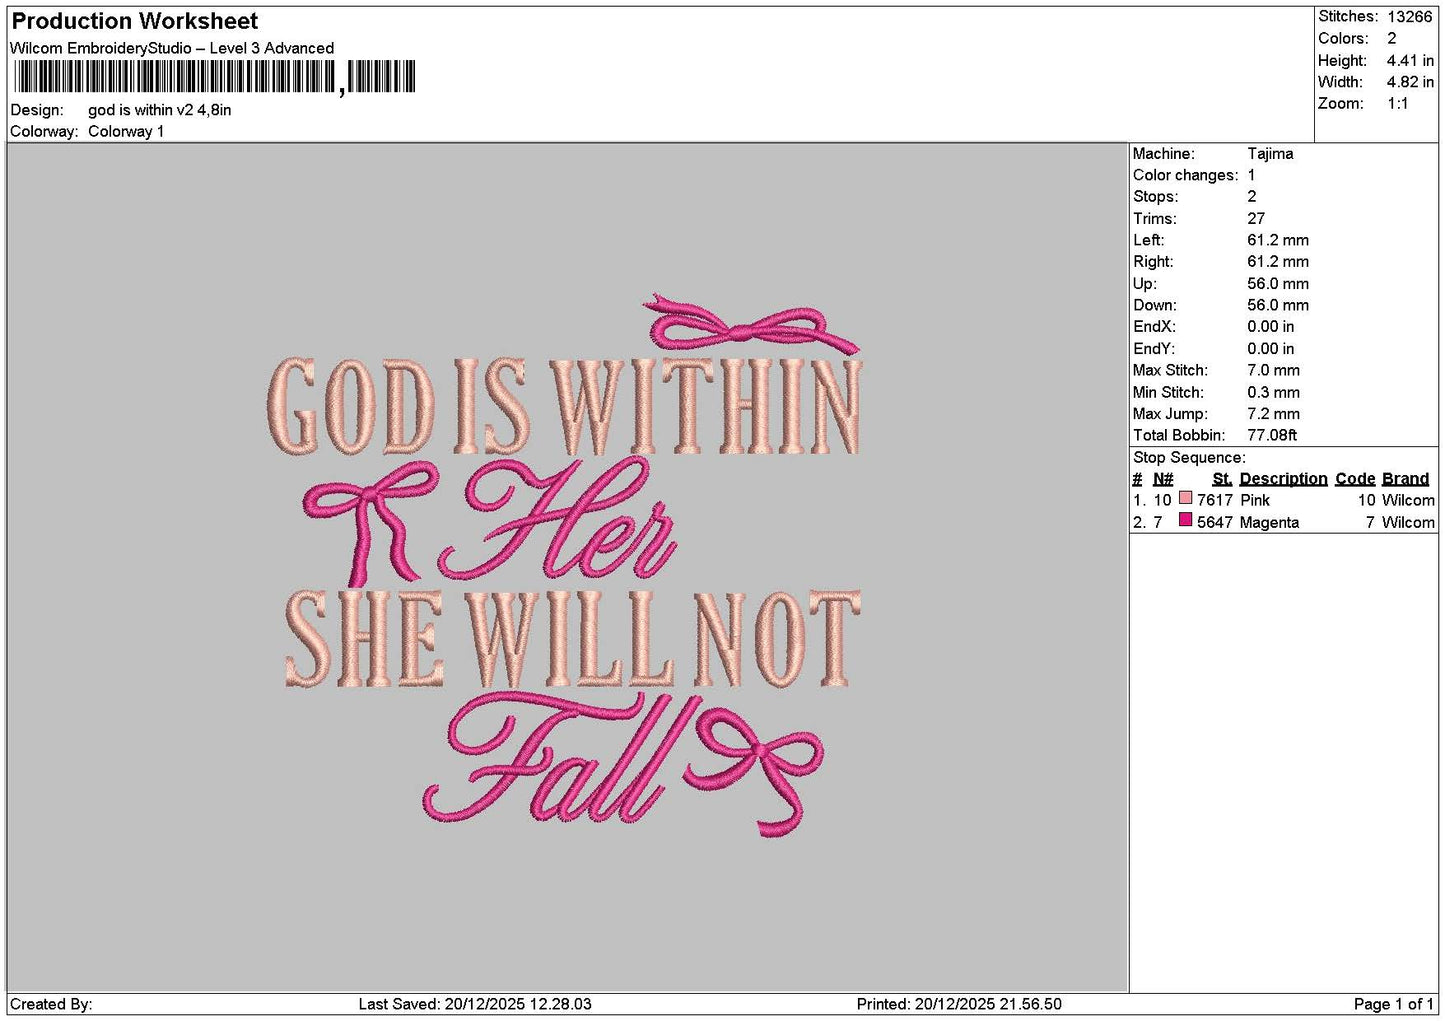Click the Production Worksheet title
This screenshot has width=1445, height=1021.
(135, 21)
